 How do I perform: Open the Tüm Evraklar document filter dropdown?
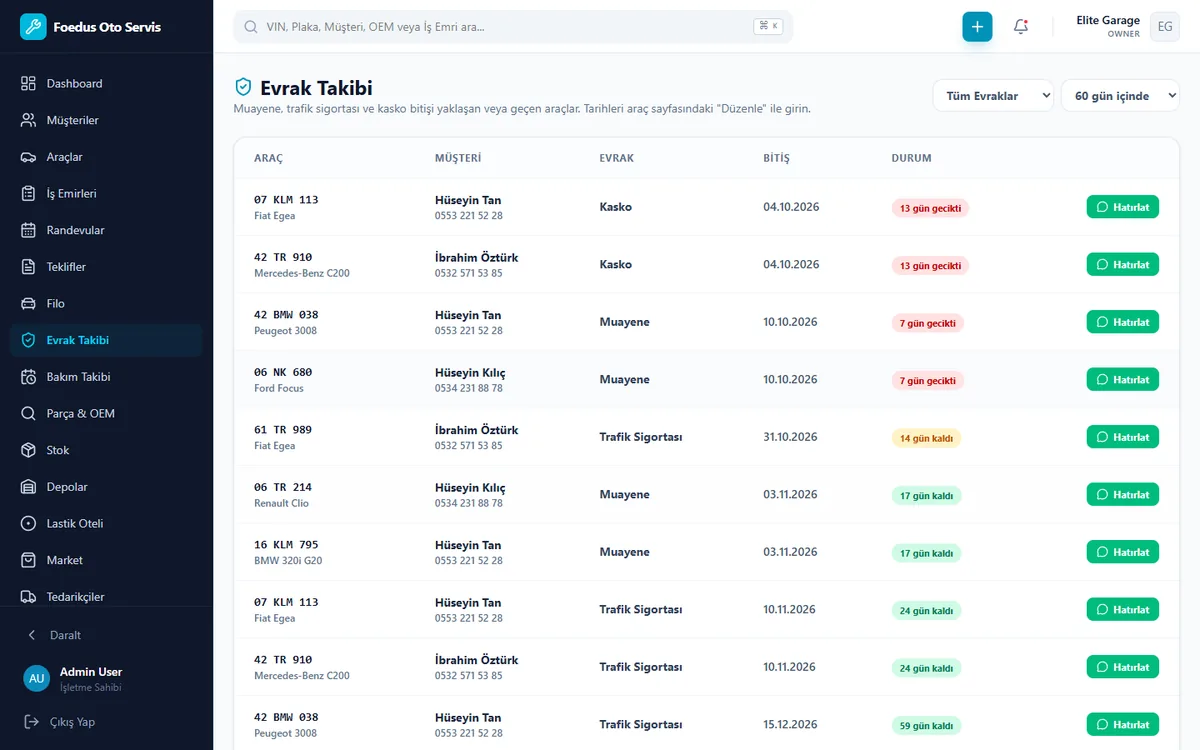[993, 96]
